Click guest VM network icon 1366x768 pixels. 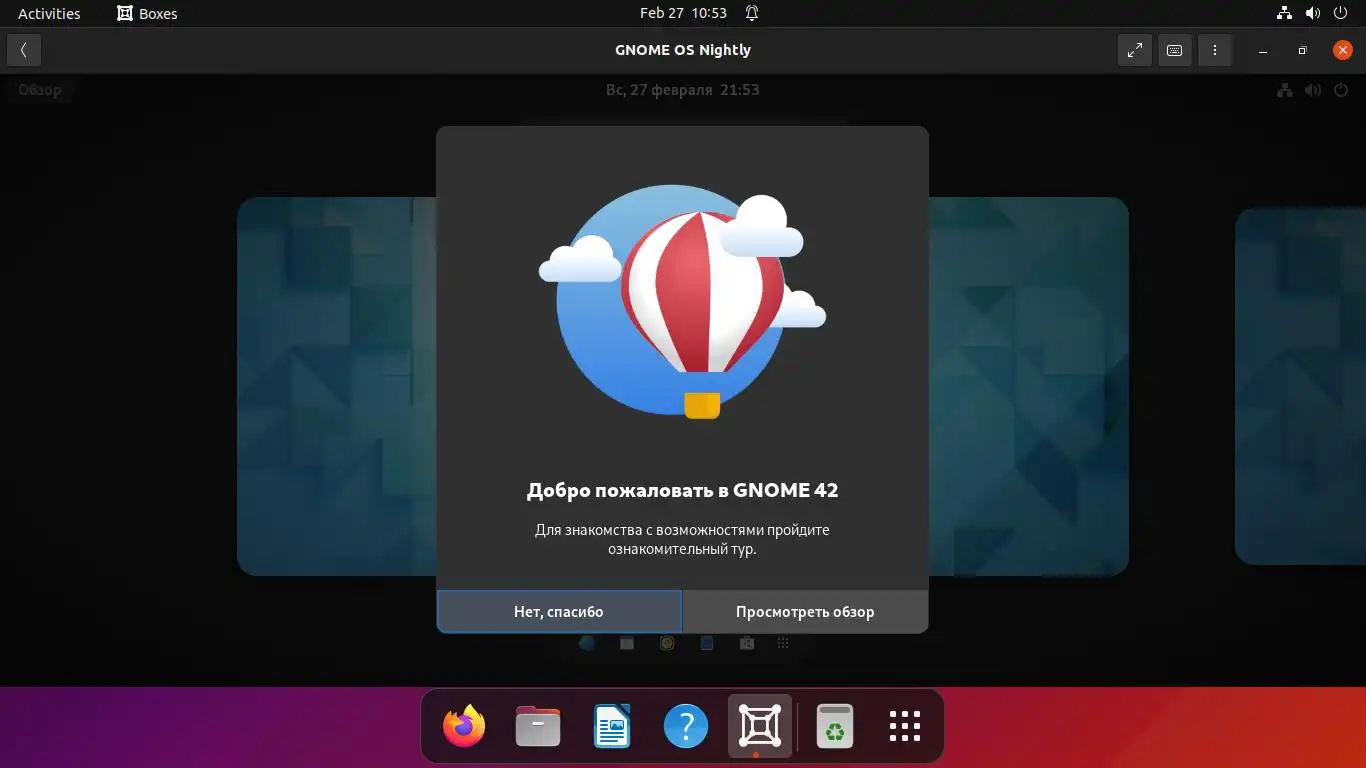pyautogui.click(x=1285, y=90)
